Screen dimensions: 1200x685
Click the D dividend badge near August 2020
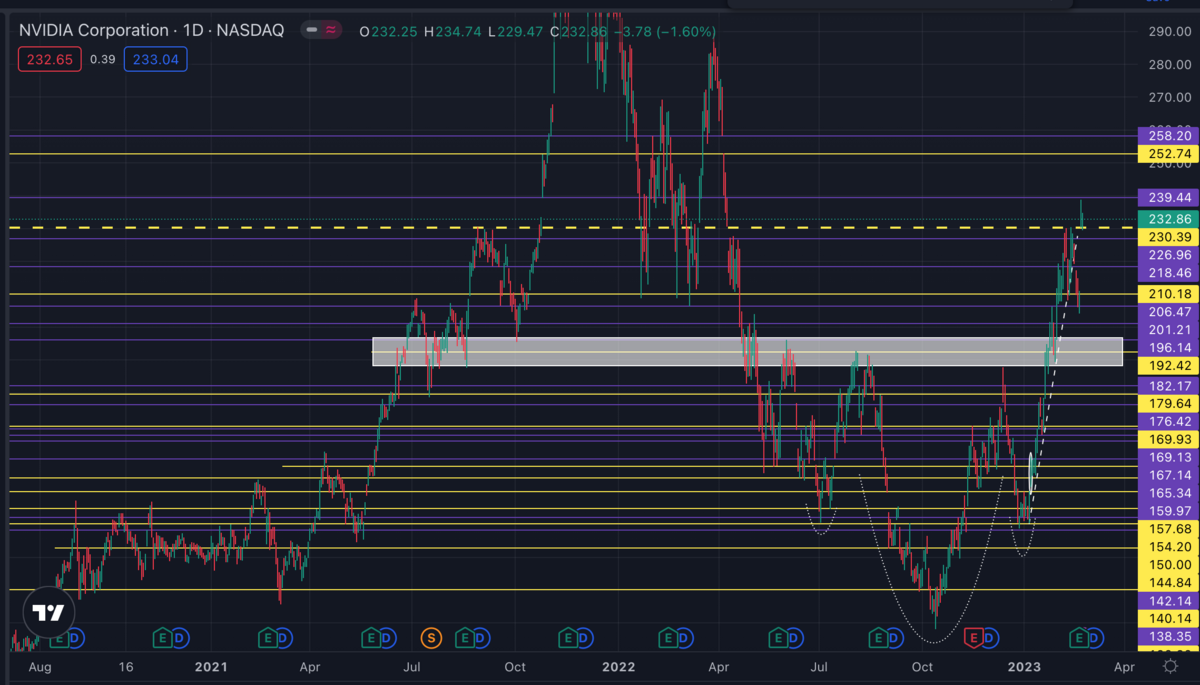[x=77, y=637]
